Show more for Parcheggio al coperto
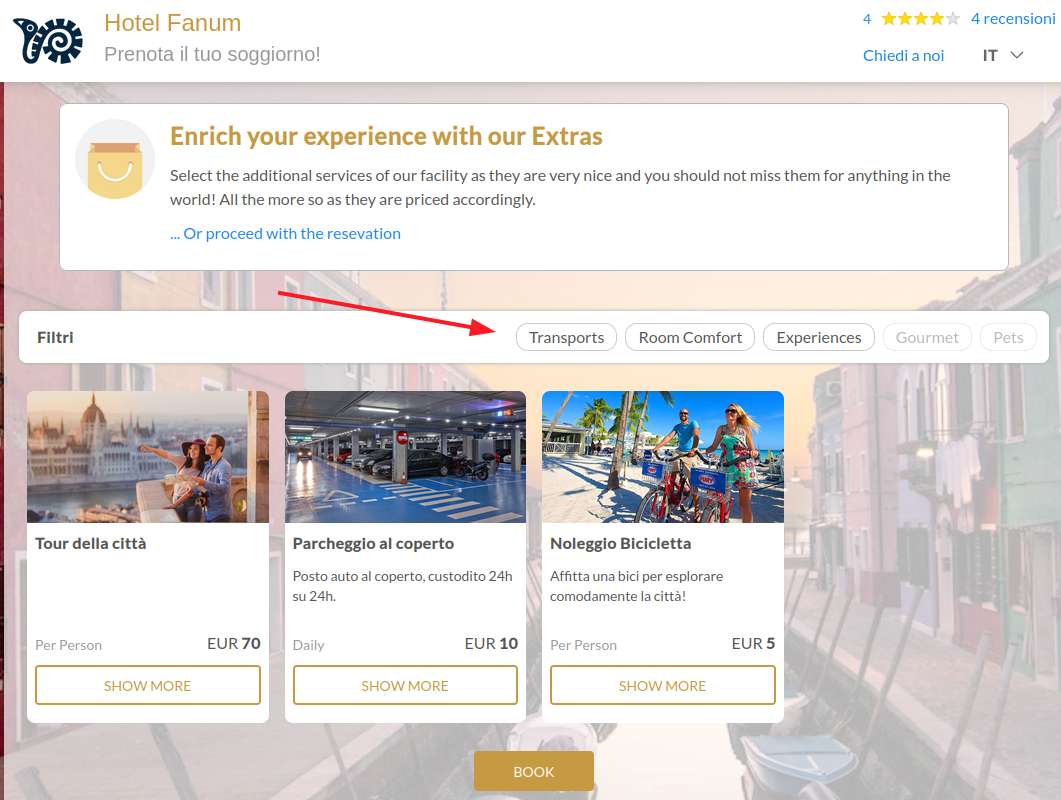 (x=405, y=685)
